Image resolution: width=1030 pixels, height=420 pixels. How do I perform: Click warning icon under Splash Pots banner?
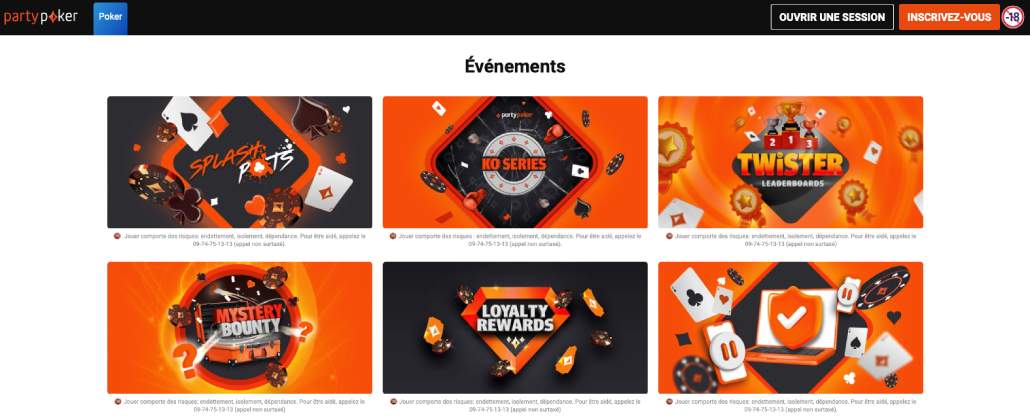pos(117,235)
